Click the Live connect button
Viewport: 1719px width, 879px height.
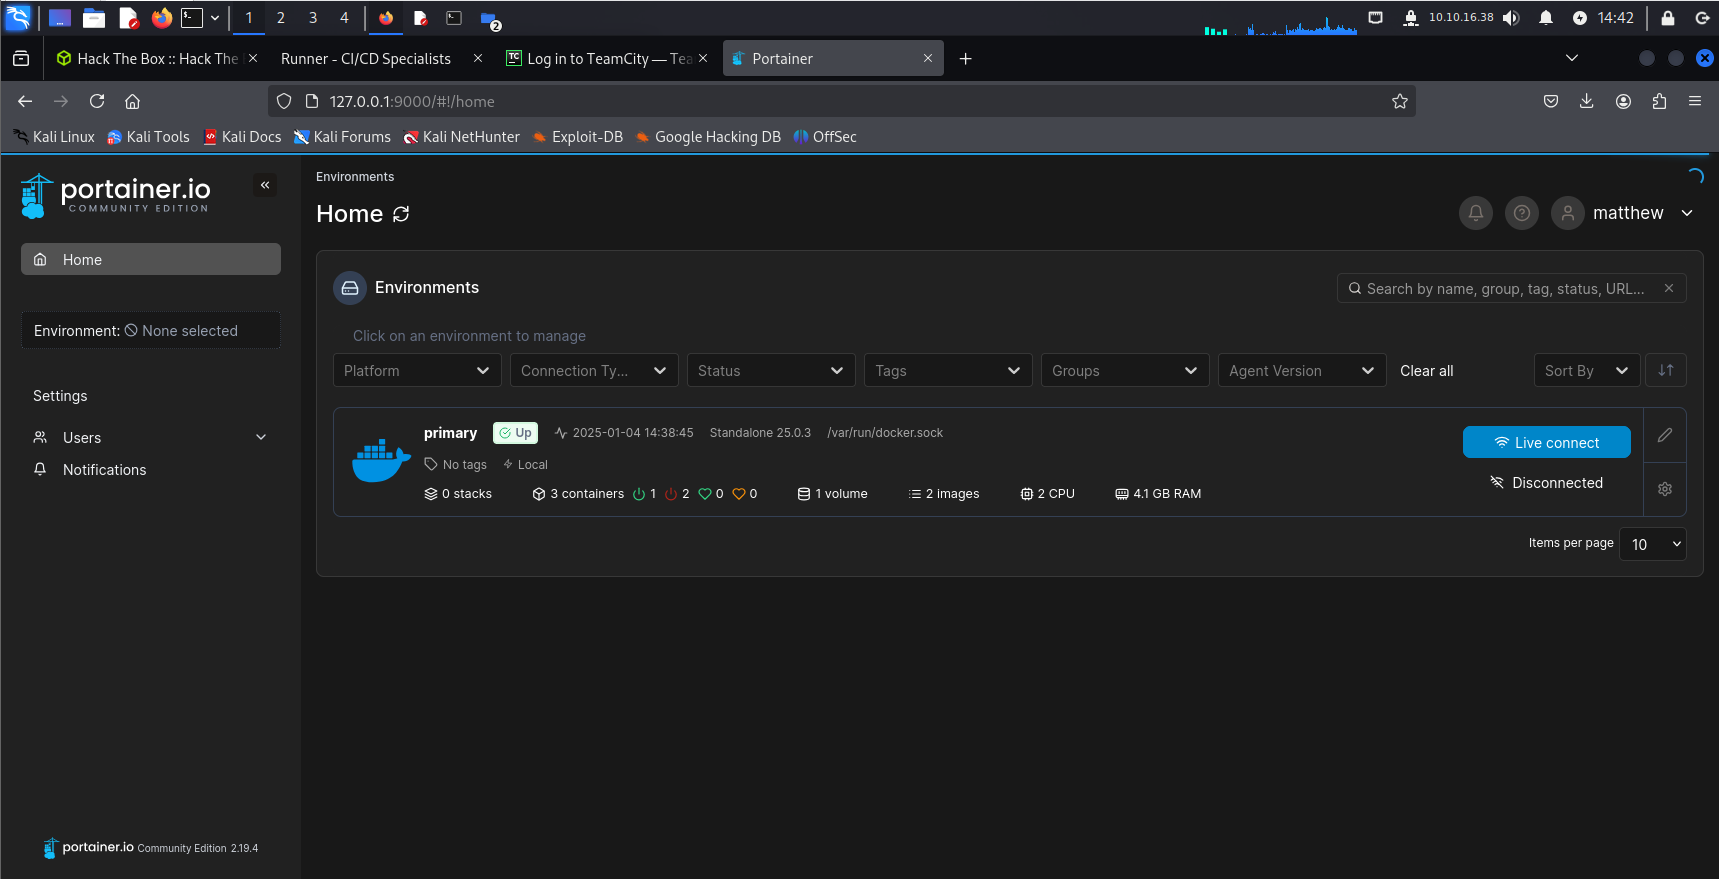1546,442
